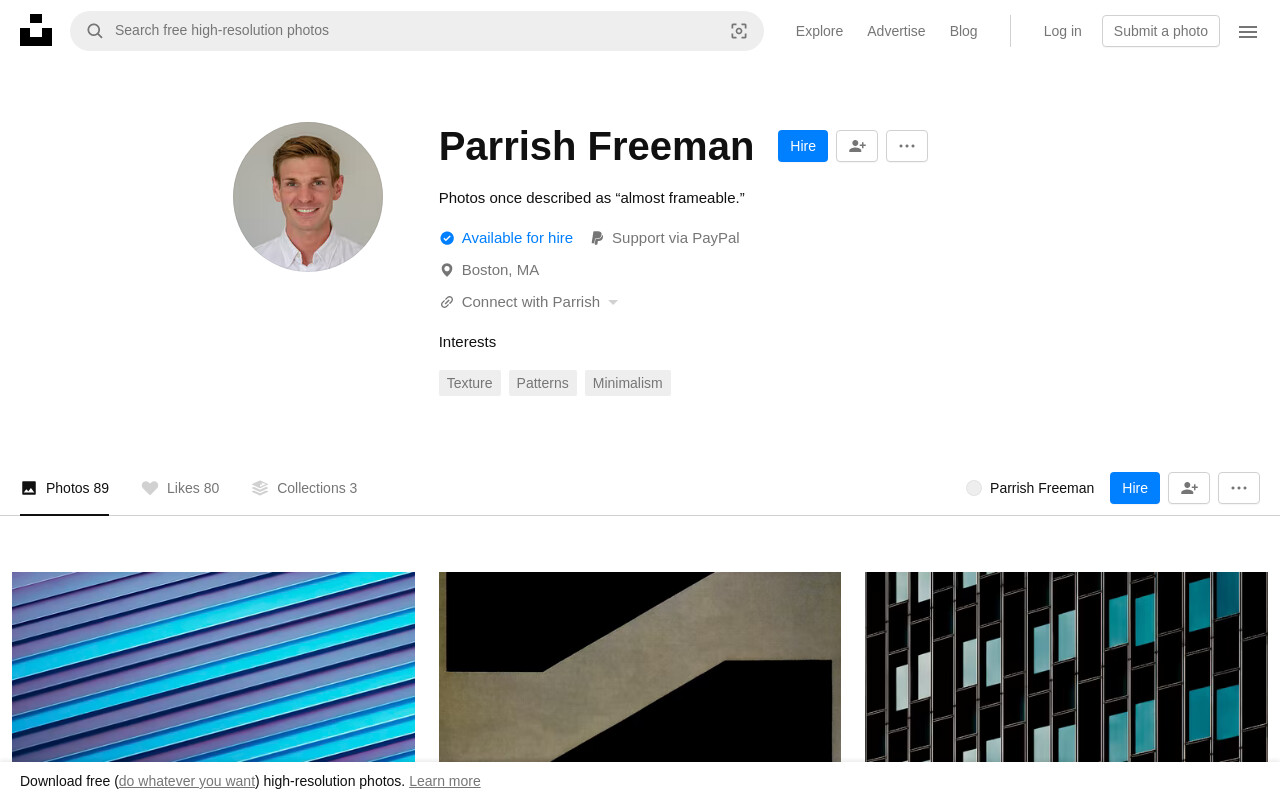The image size is (1280, 800).
Task: Click the 'do whatever you want' license link
Action: pos(187,781)
